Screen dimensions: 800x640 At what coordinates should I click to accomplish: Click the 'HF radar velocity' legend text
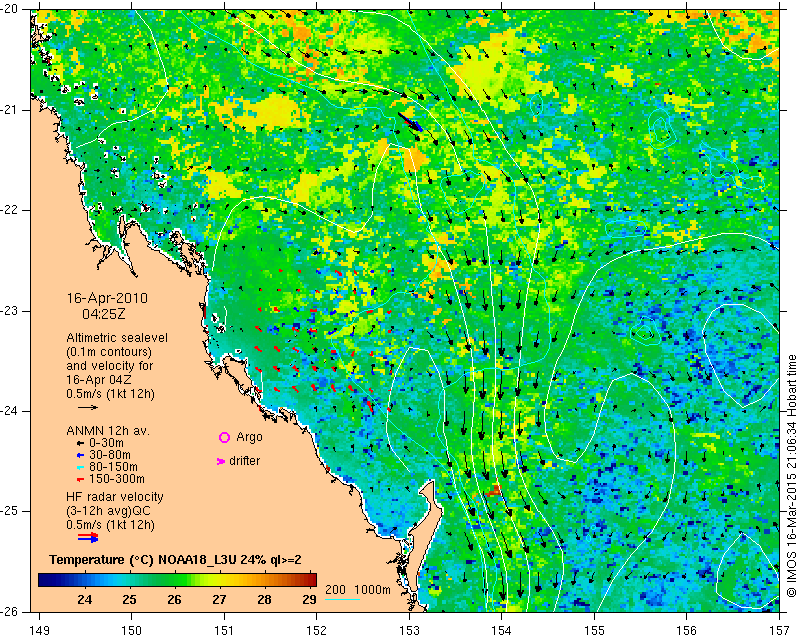pyautogui.click(x=115, y=497)
